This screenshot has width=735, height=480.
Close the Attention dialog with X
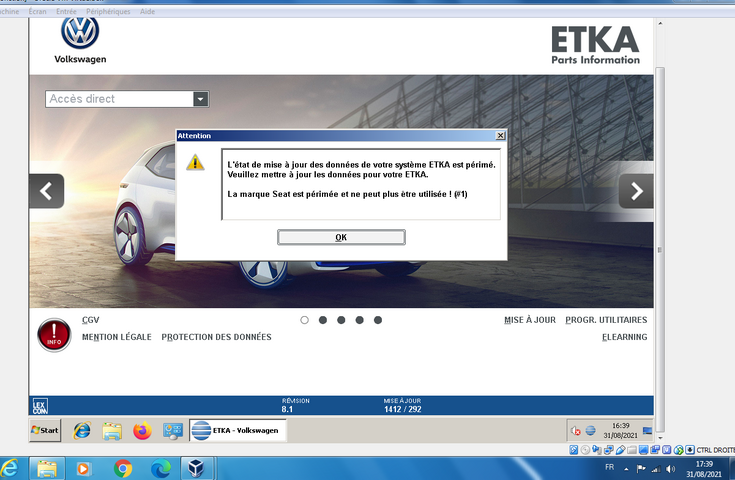(x=500, y=135)
